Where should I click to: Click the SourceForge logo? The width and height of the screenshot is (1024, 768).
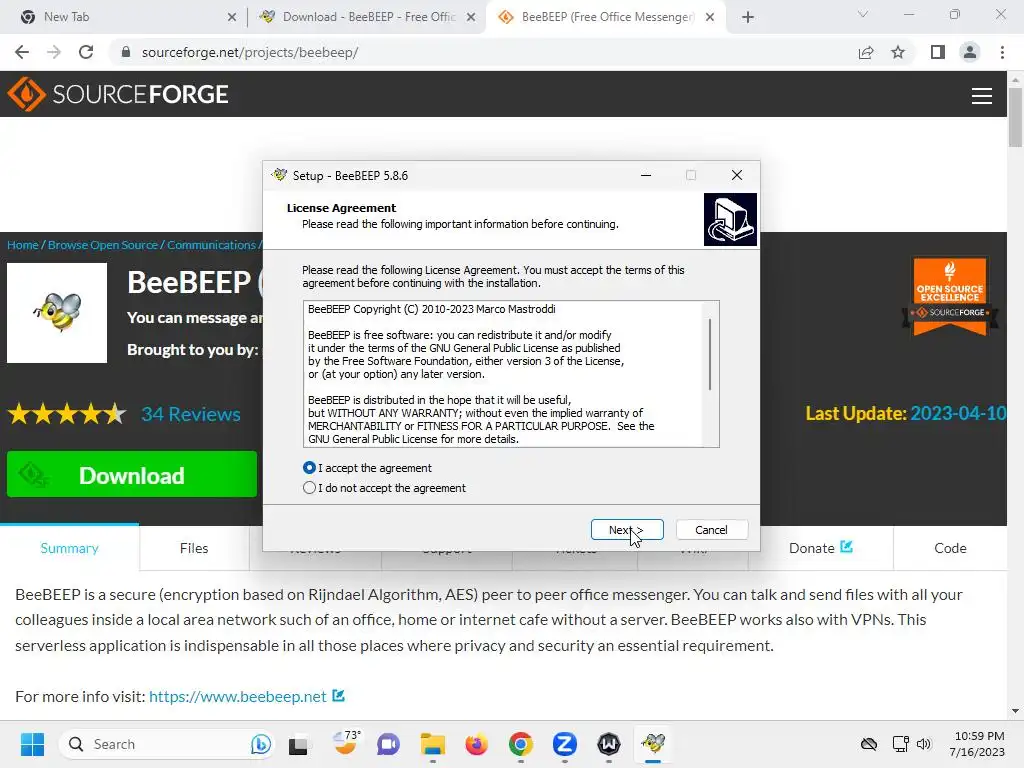(x=118, y=94)
